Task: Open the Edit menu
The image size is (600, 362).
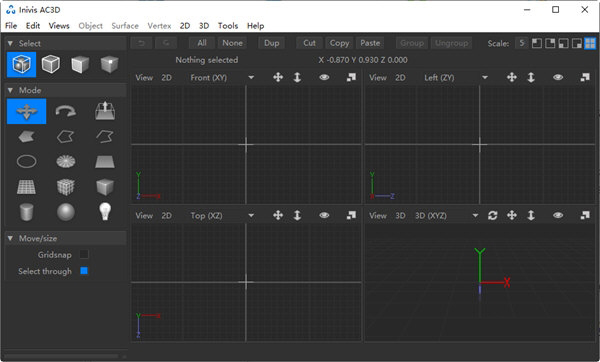Action: [x=33, y=26]
